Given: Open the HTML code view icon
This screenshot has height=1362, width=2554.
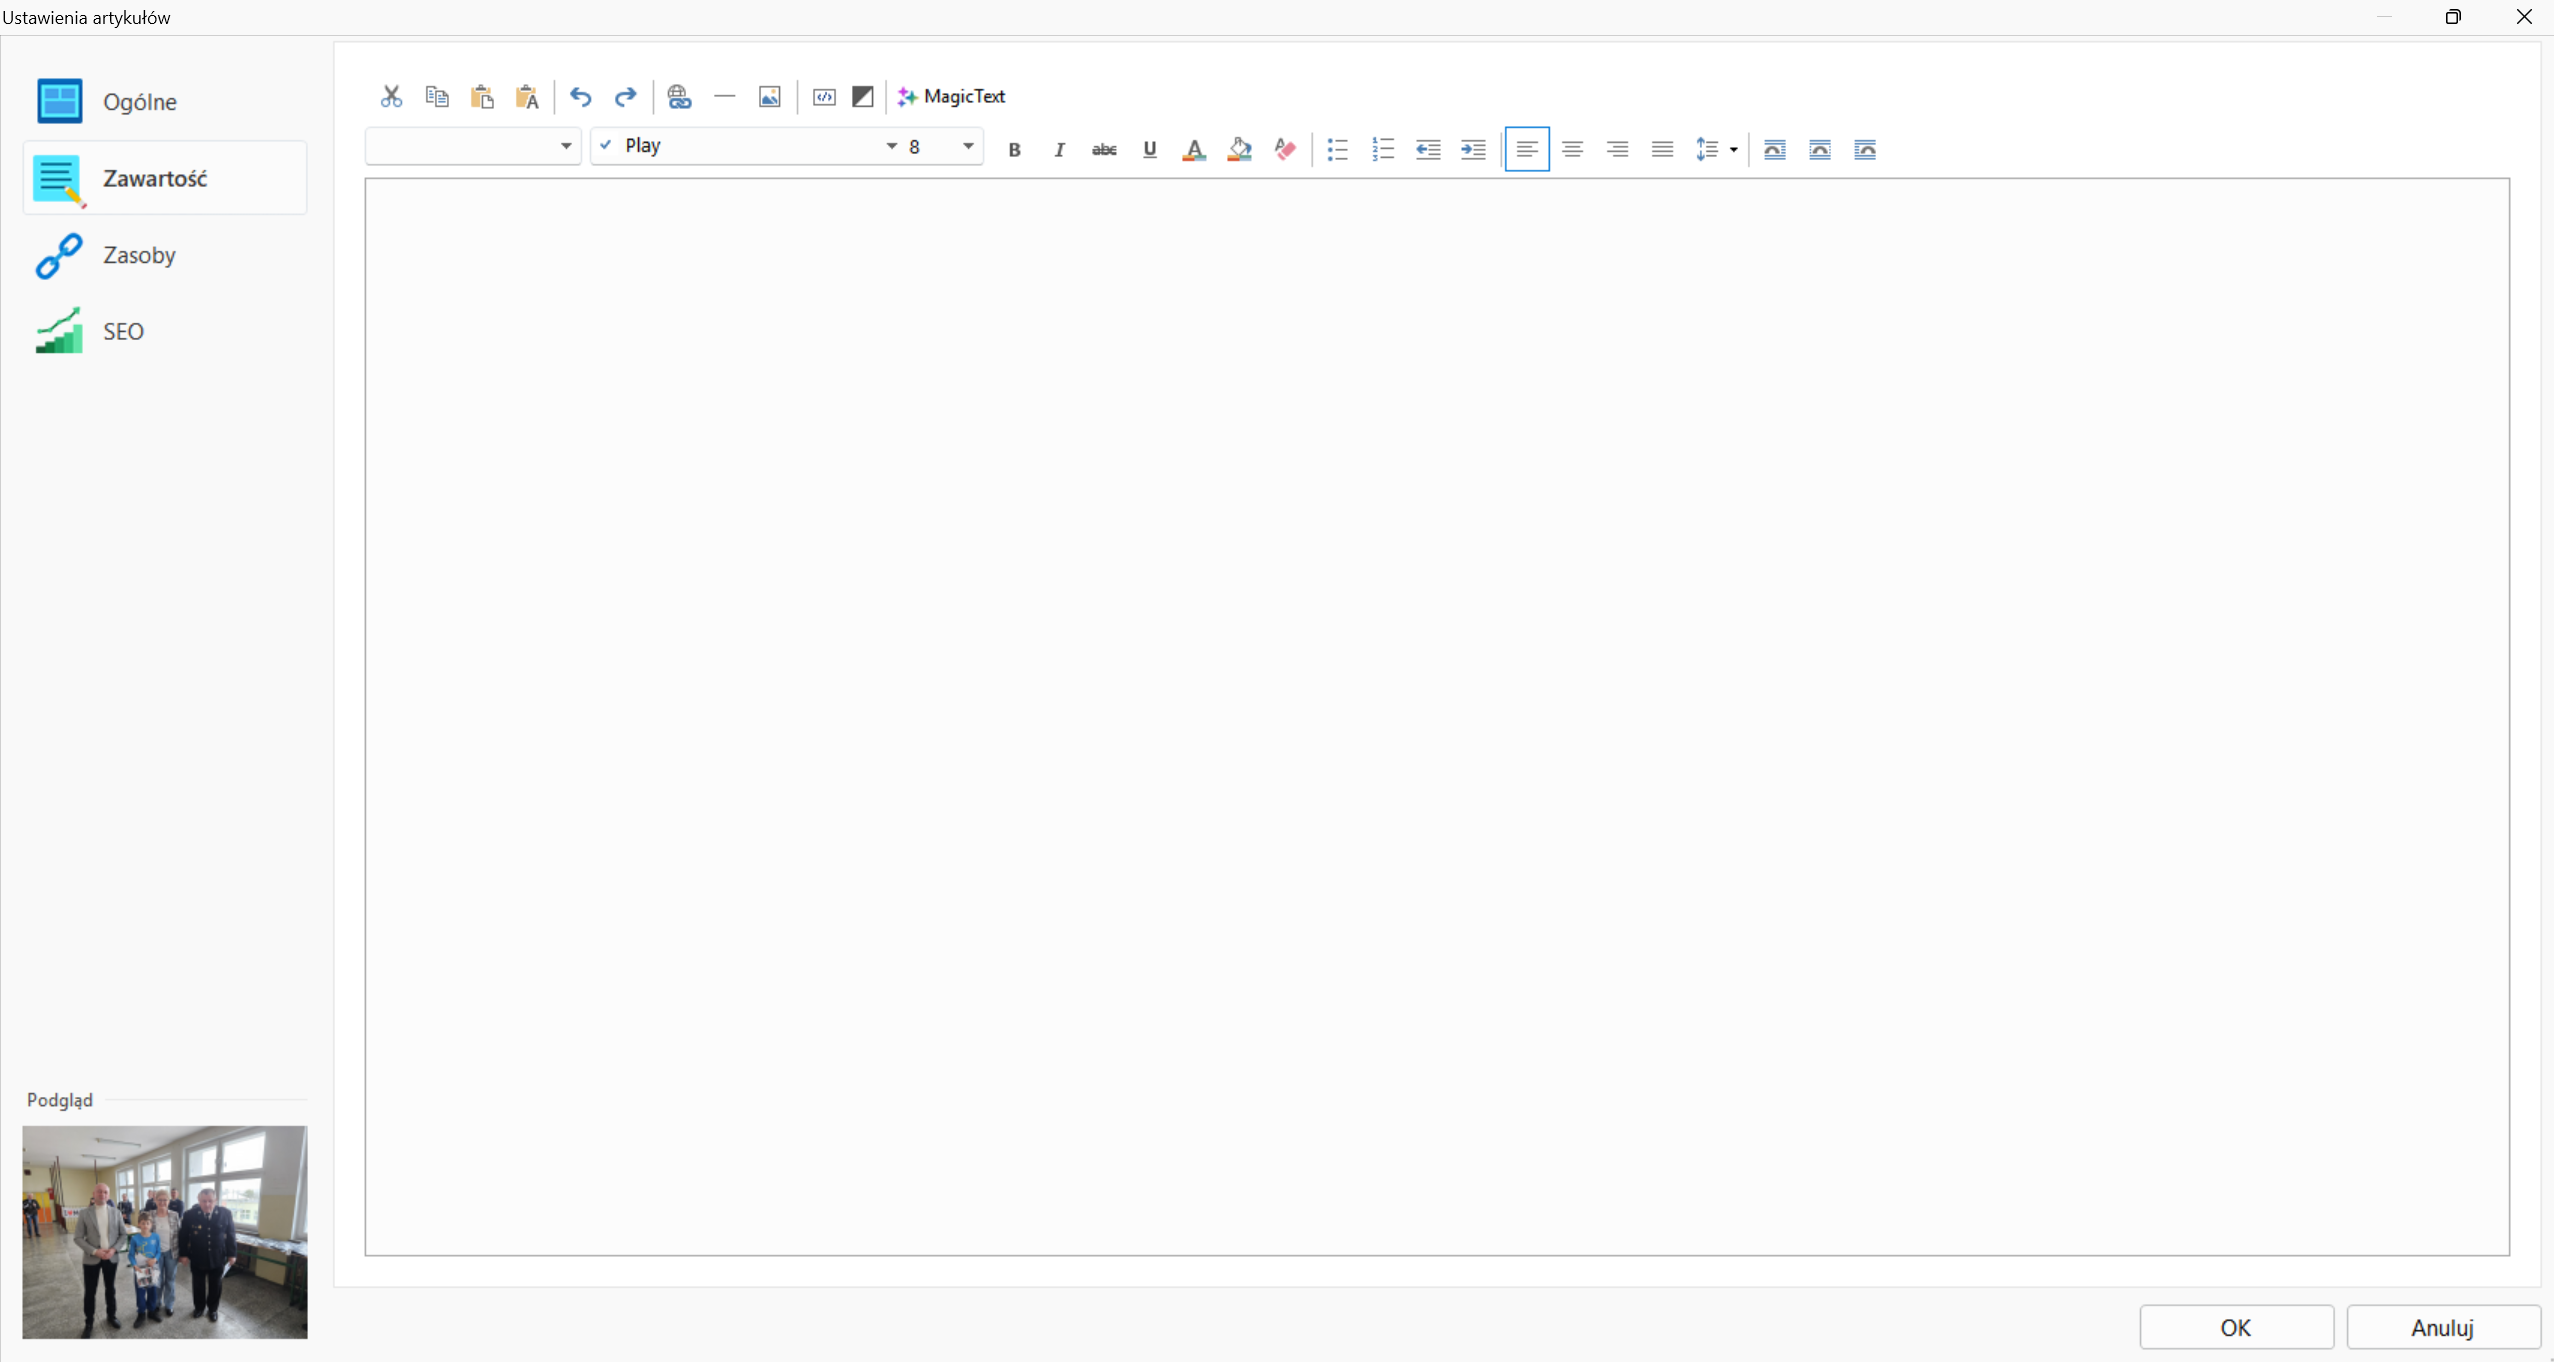Looking at the screenshot, I should click(824, 97).
